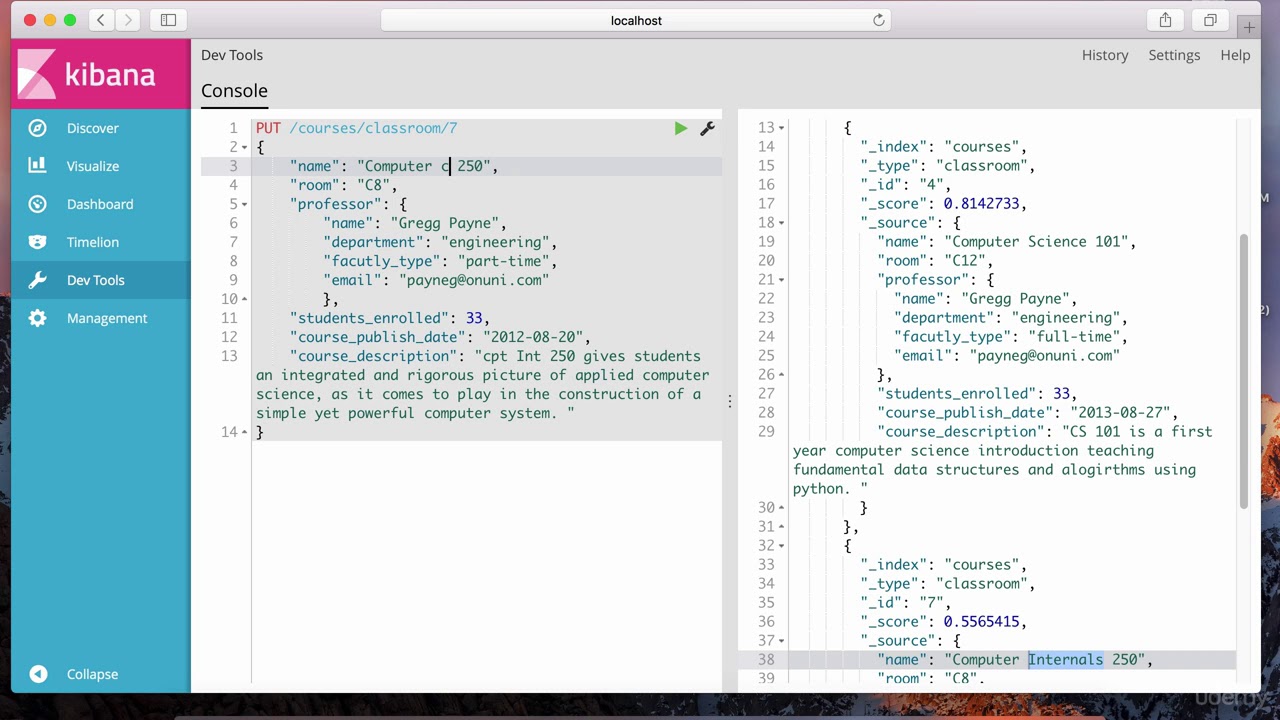
Task: Click the response pane vertical scrollbar
Action: [1244, 370]
